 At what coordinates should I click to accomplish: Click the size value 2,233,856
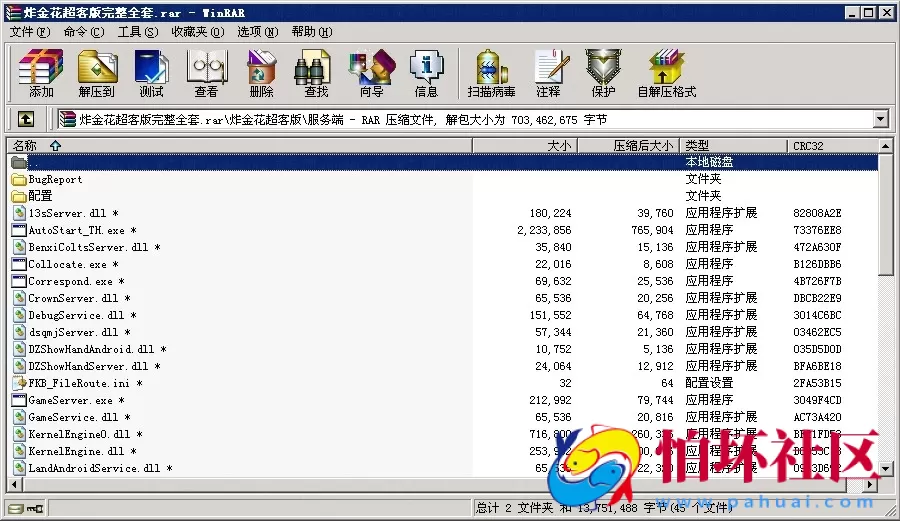[544, 230]
